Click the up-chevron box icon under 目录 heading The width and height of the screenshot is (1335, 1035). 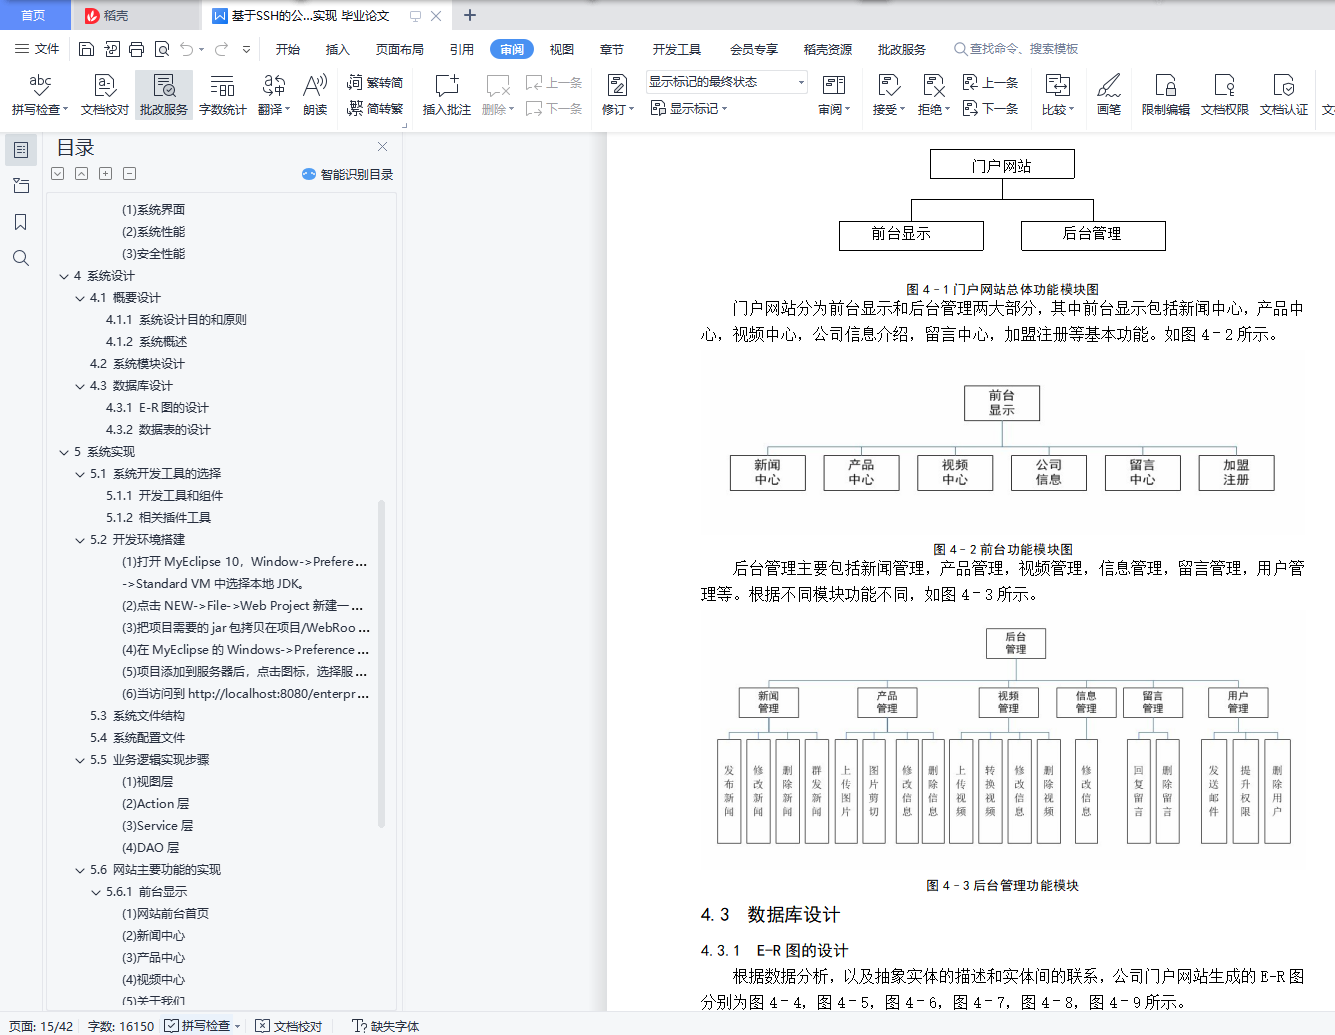coord(81,174)
